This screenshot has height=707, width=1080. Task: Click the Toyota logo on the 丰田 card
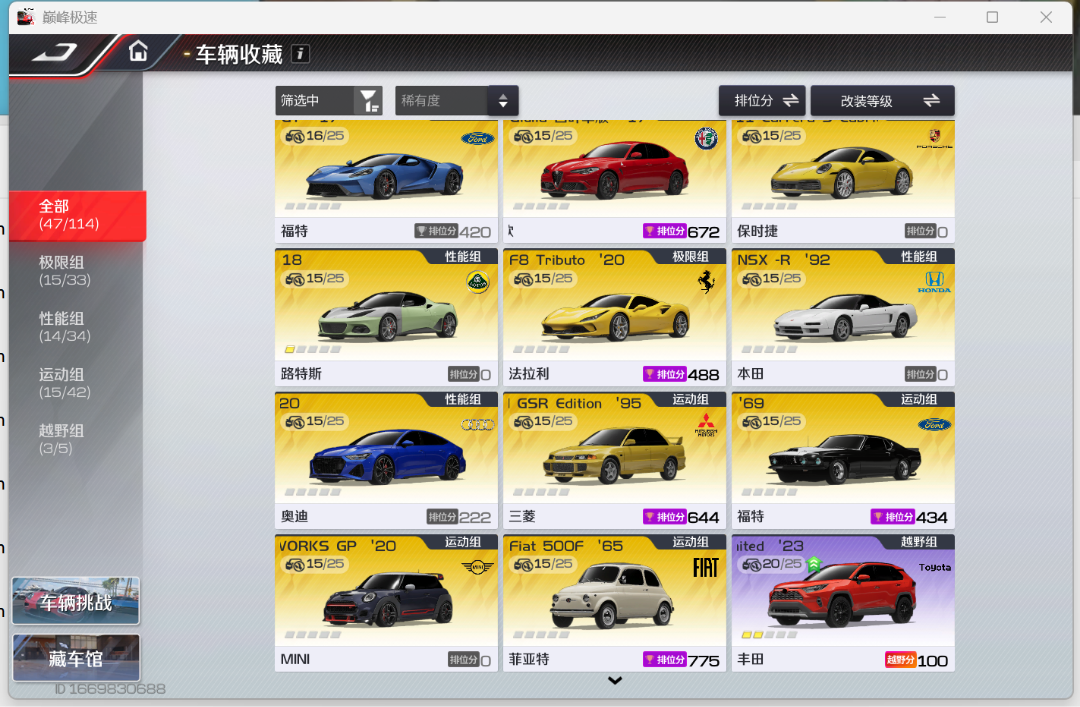[x=935, y=567]
